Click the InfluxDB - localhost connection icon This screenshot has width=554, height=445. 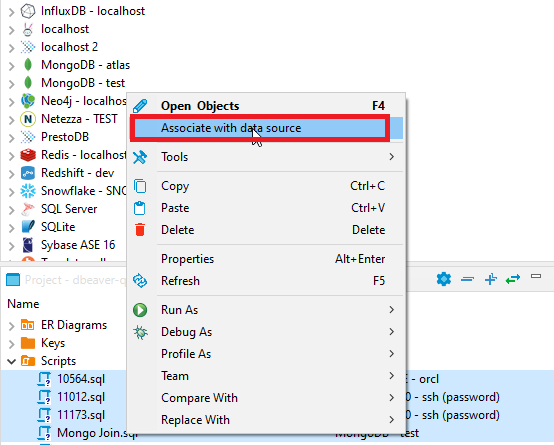[x=28, y=11]
